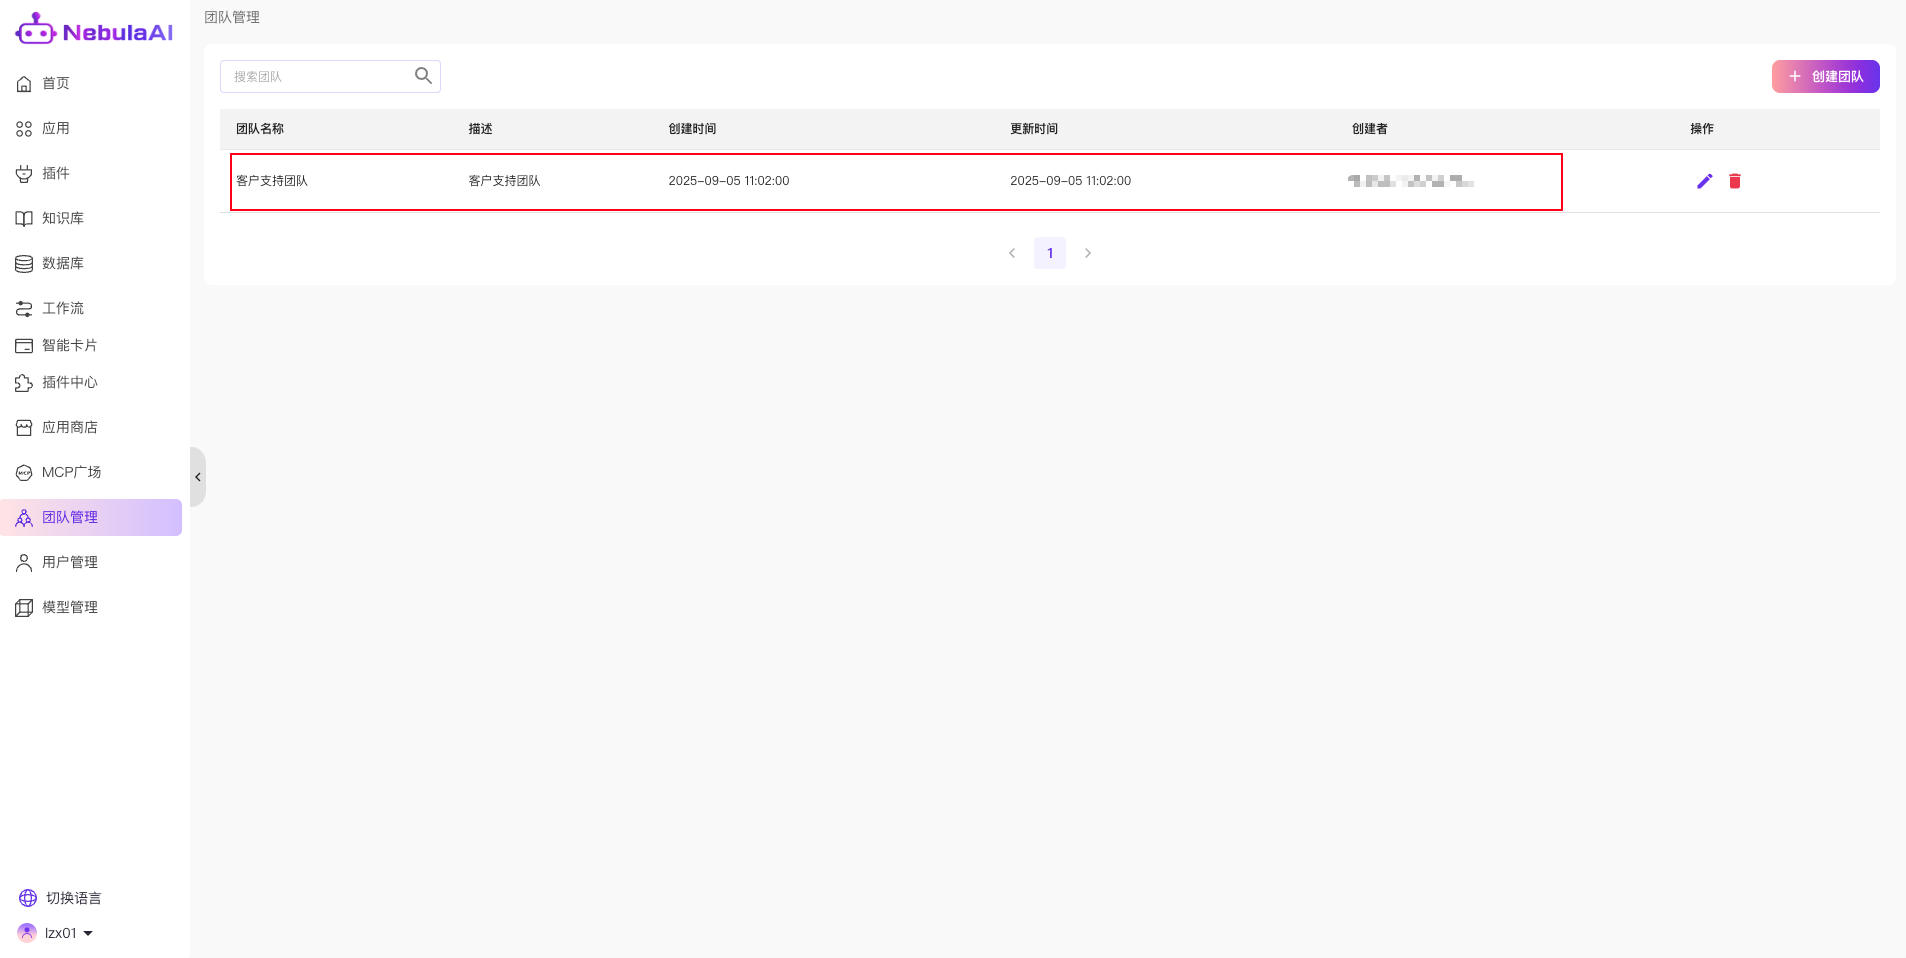Click the lzx01 user avatar
This screenshot has width=1906, height=958.
(27, 933)
